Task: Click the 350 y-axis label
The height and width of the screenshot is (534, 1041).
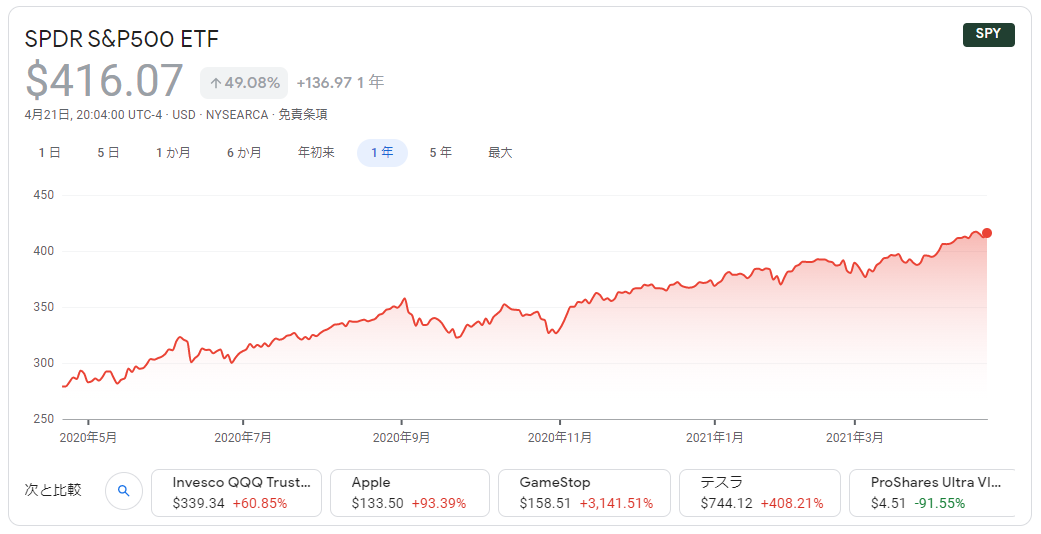Action: point(44,307)
